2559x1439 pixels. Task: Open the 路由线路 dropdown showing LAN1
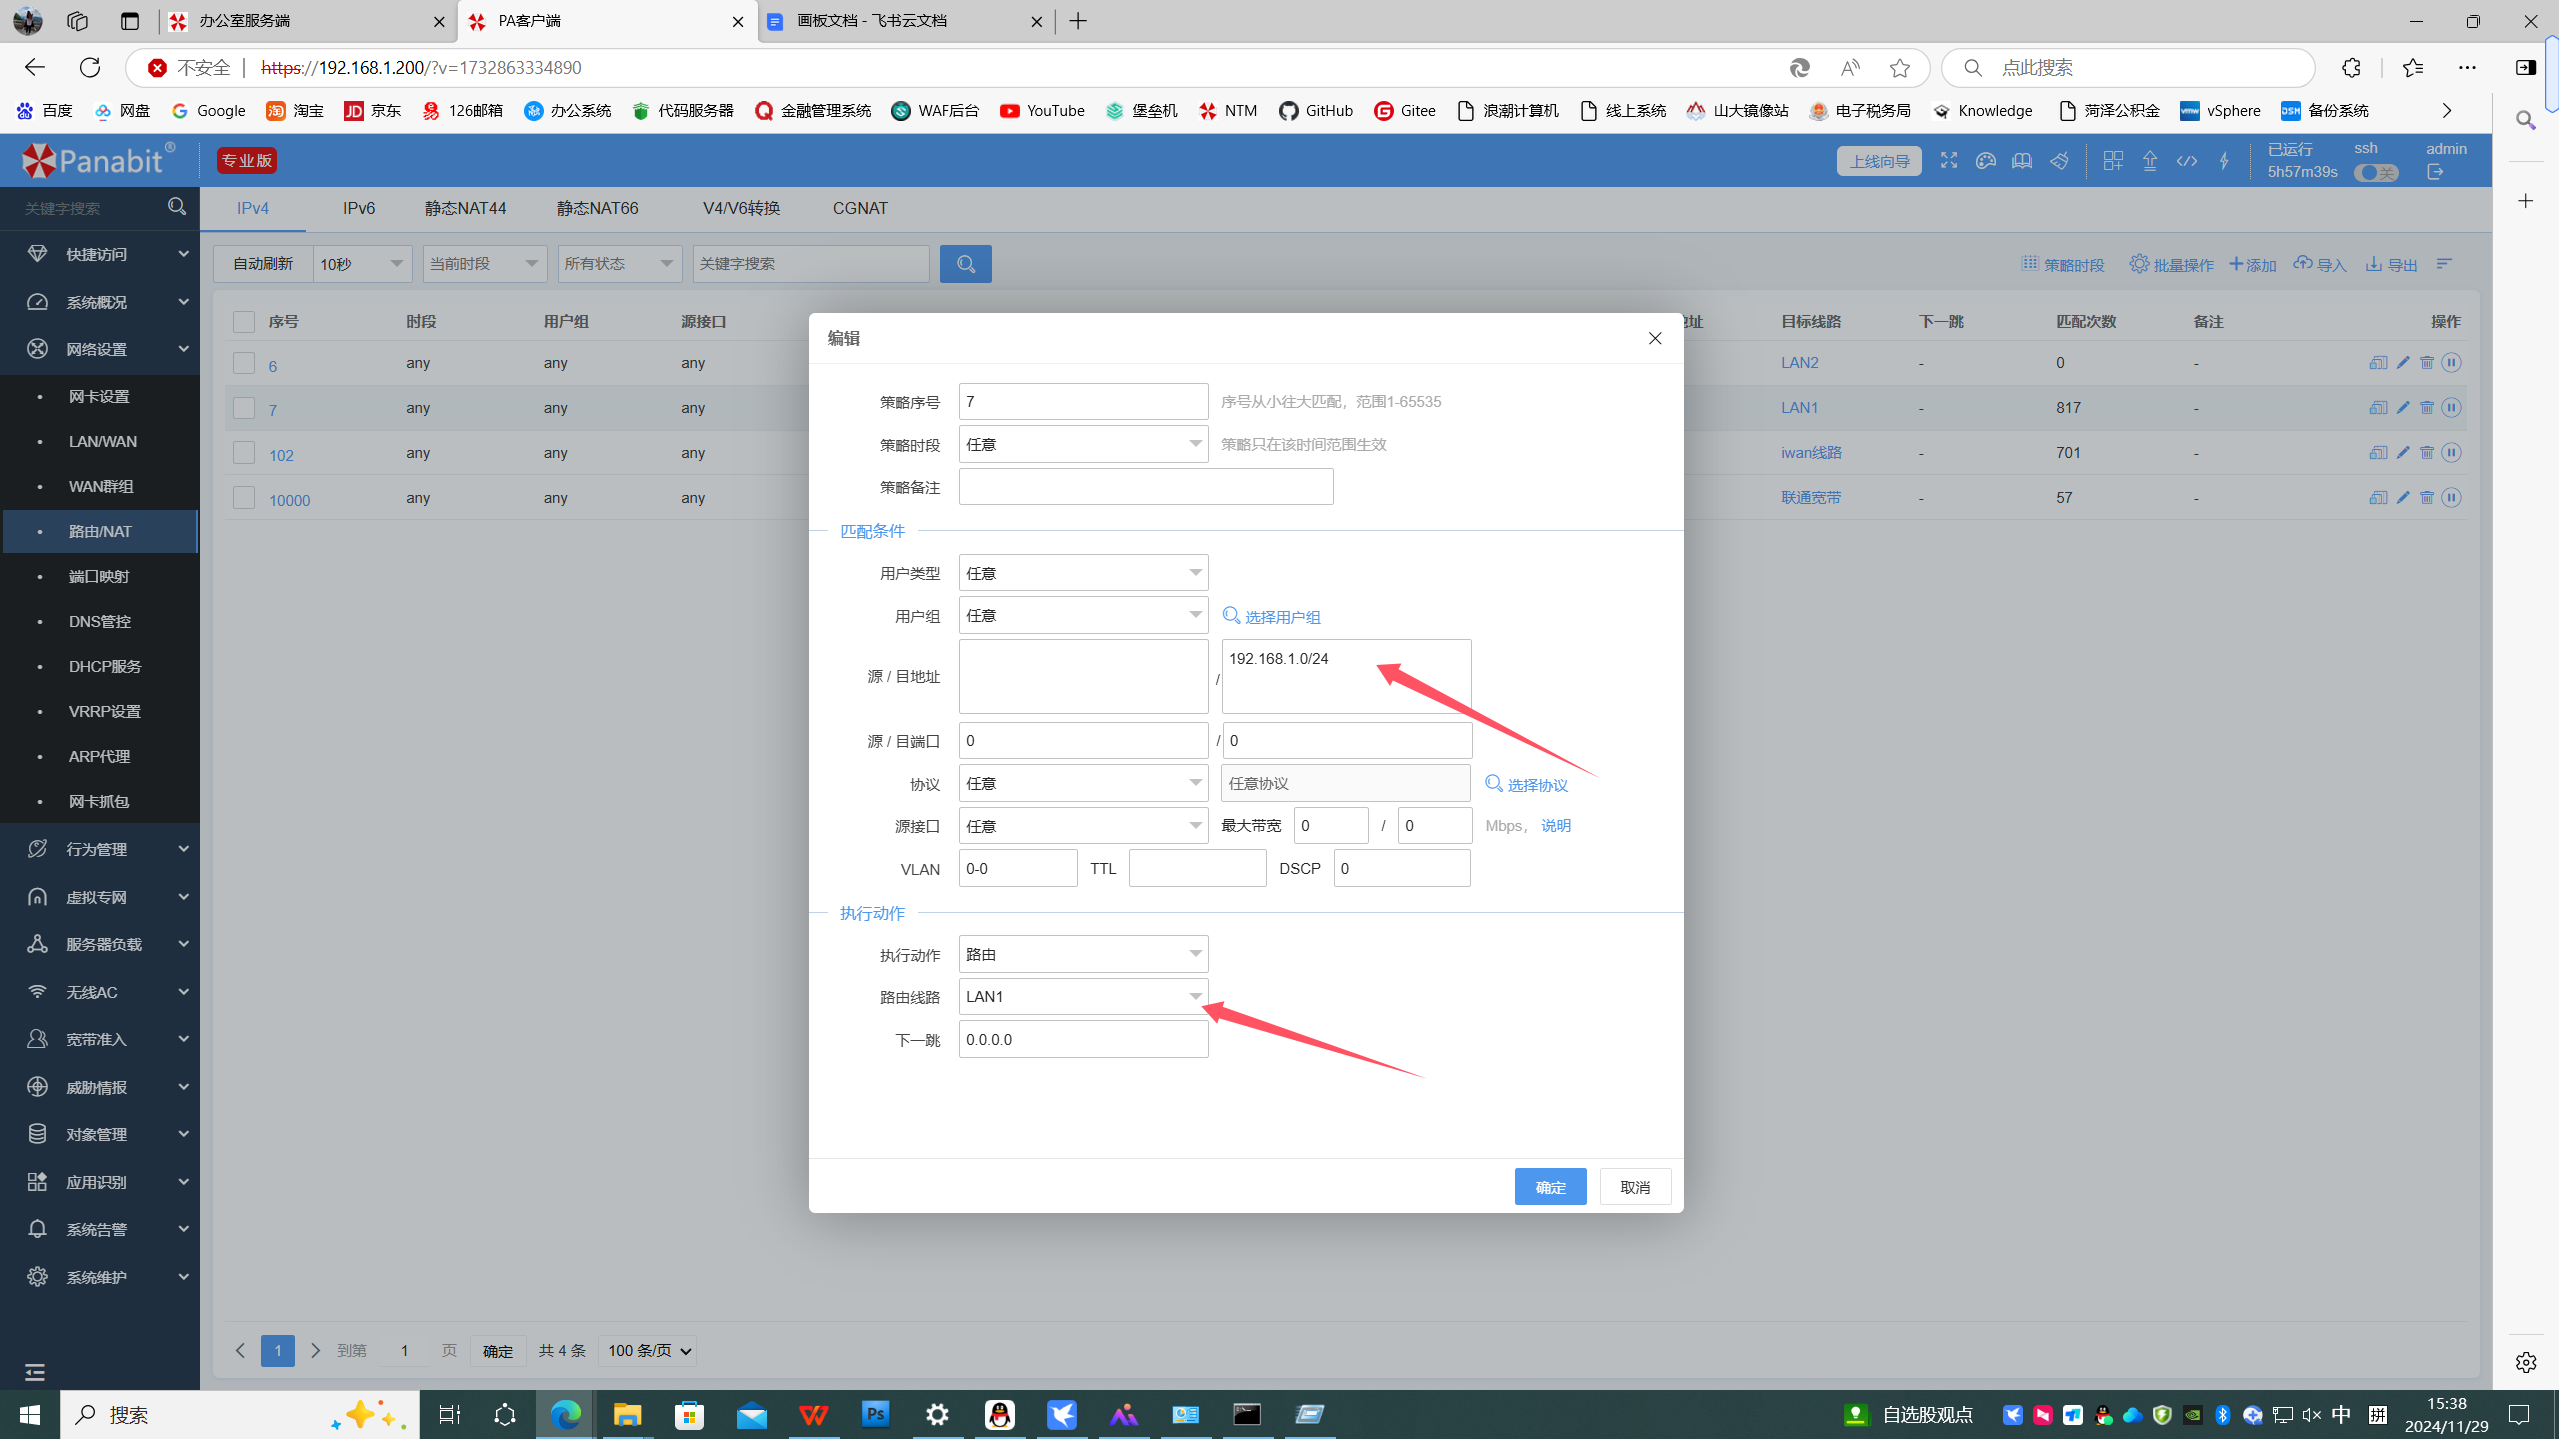[1083, 996]
